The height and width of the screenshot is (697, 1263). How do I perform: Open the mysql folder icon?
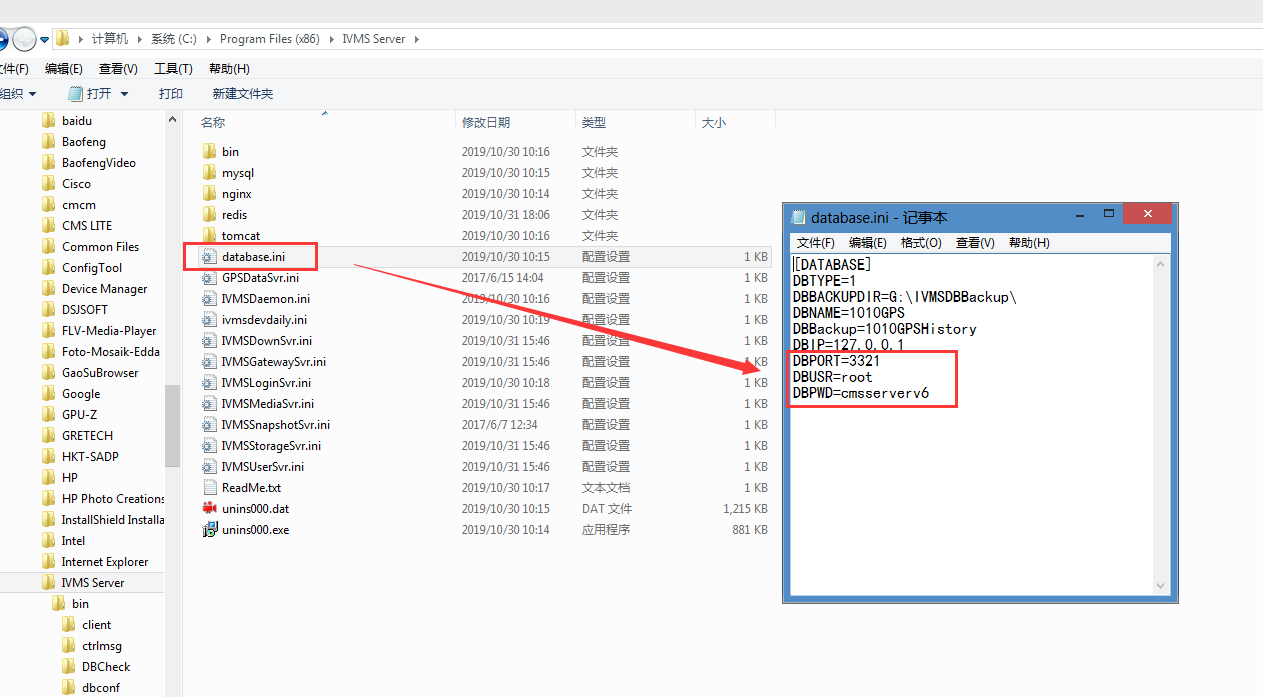[209, 172]
